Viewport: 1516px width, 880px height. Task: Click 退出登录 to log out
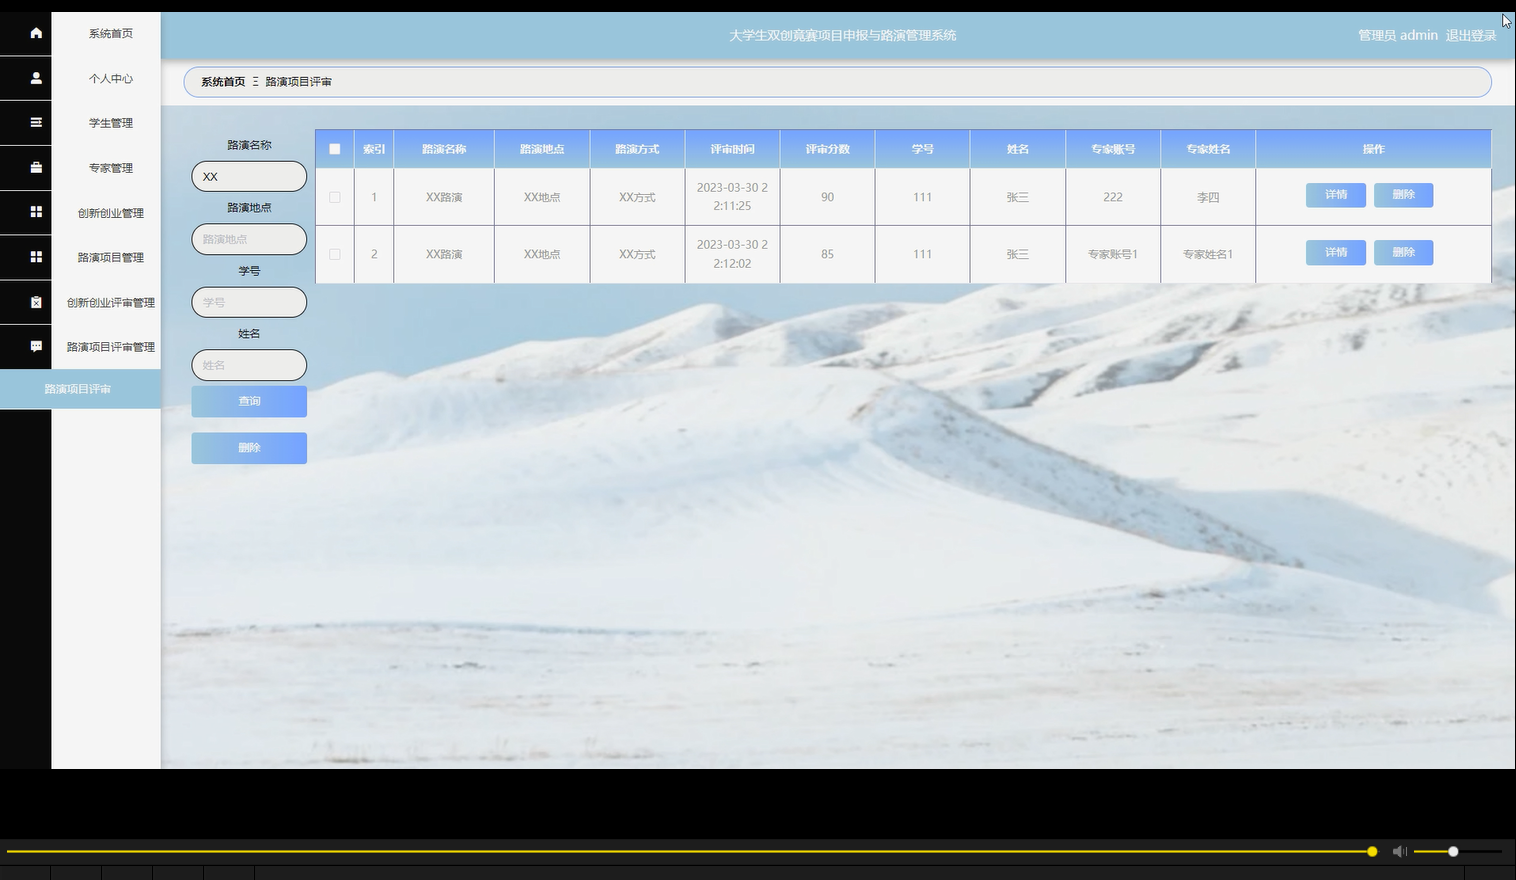click(x=1471, y=35)
